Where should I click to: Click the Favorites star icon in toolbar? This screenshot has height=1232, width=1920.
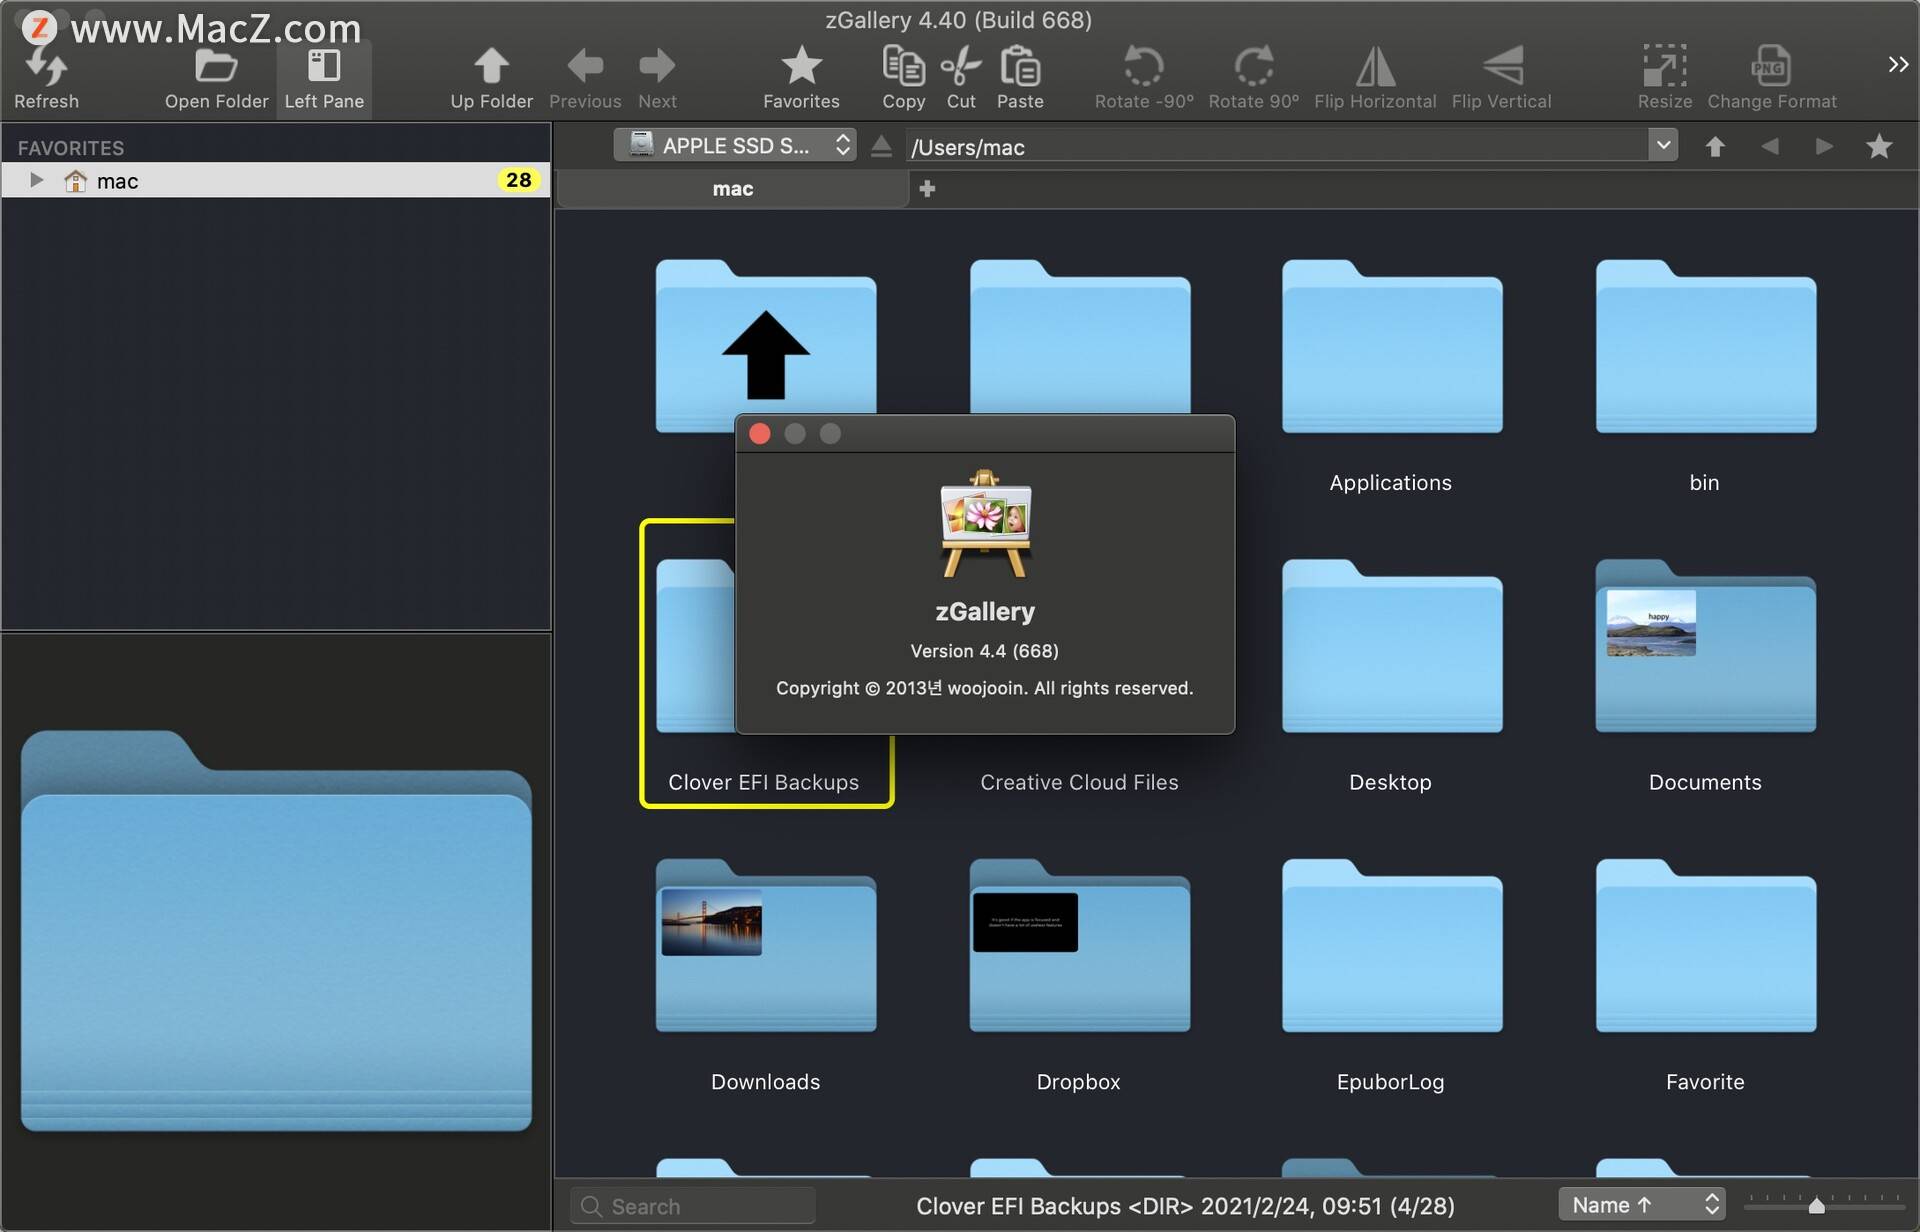pos(800,66)
